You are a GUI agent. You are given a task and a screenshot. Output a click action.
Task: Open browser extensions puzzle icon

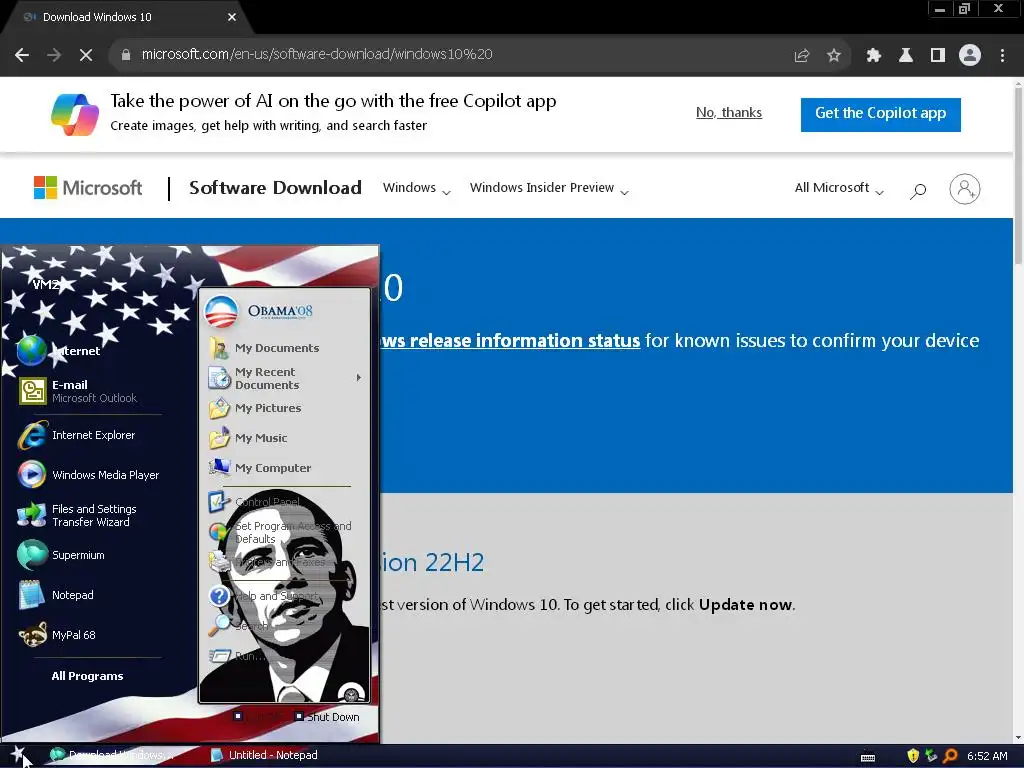pyautogui.click(x=874, y=56)
